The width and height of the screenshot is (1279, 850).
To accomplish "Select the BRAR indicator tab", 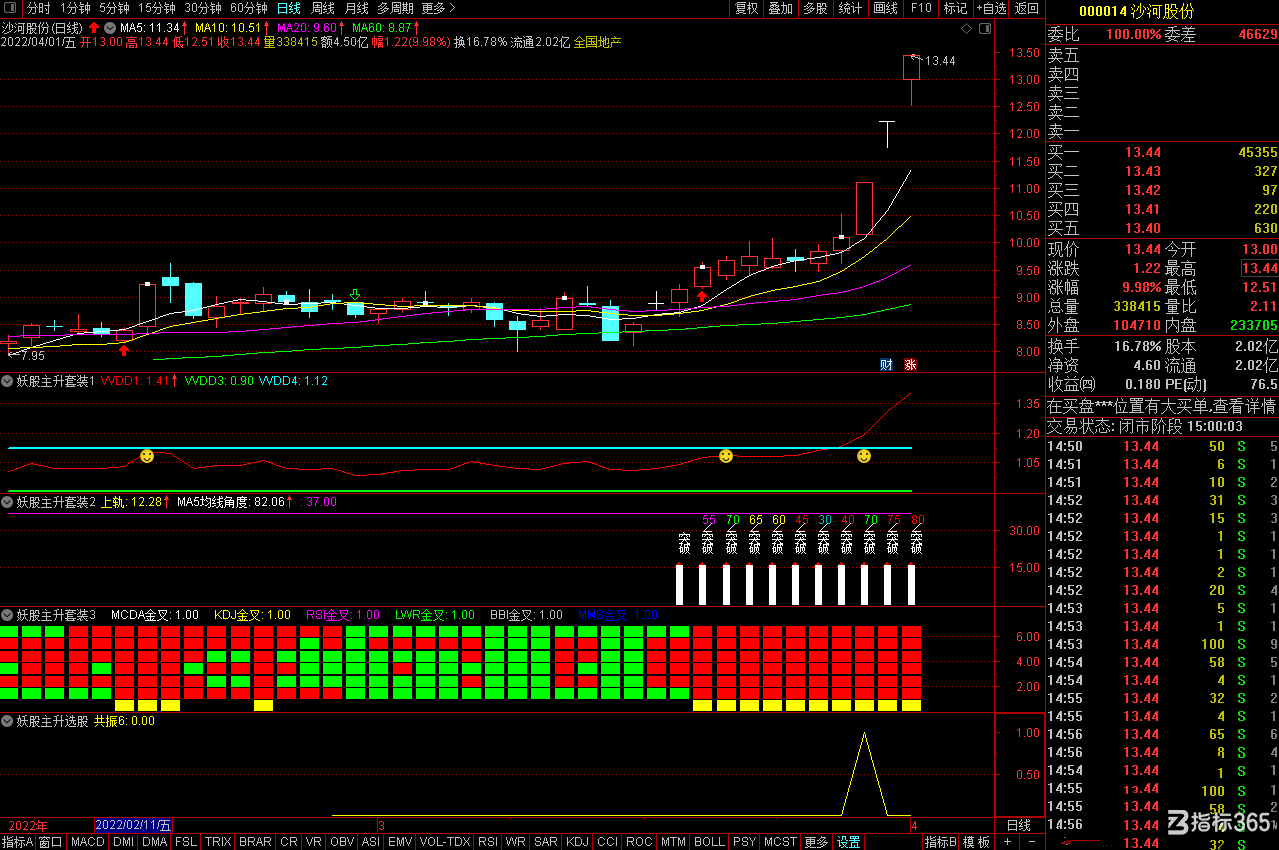I will tap(255, 842).
